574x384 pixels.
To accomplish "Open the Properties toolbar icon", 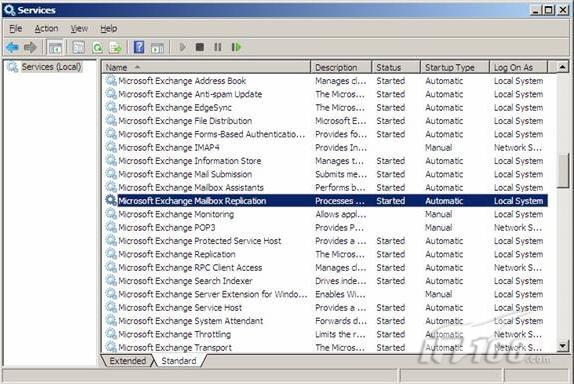I will [78, 48].
